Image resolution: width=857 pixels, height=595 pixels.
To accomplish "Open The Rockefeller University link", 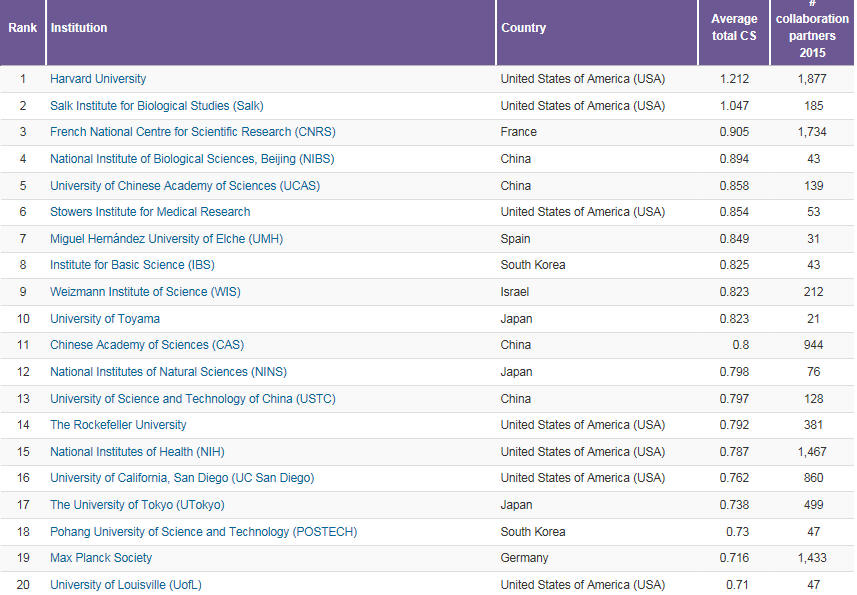I will [118, 425].
